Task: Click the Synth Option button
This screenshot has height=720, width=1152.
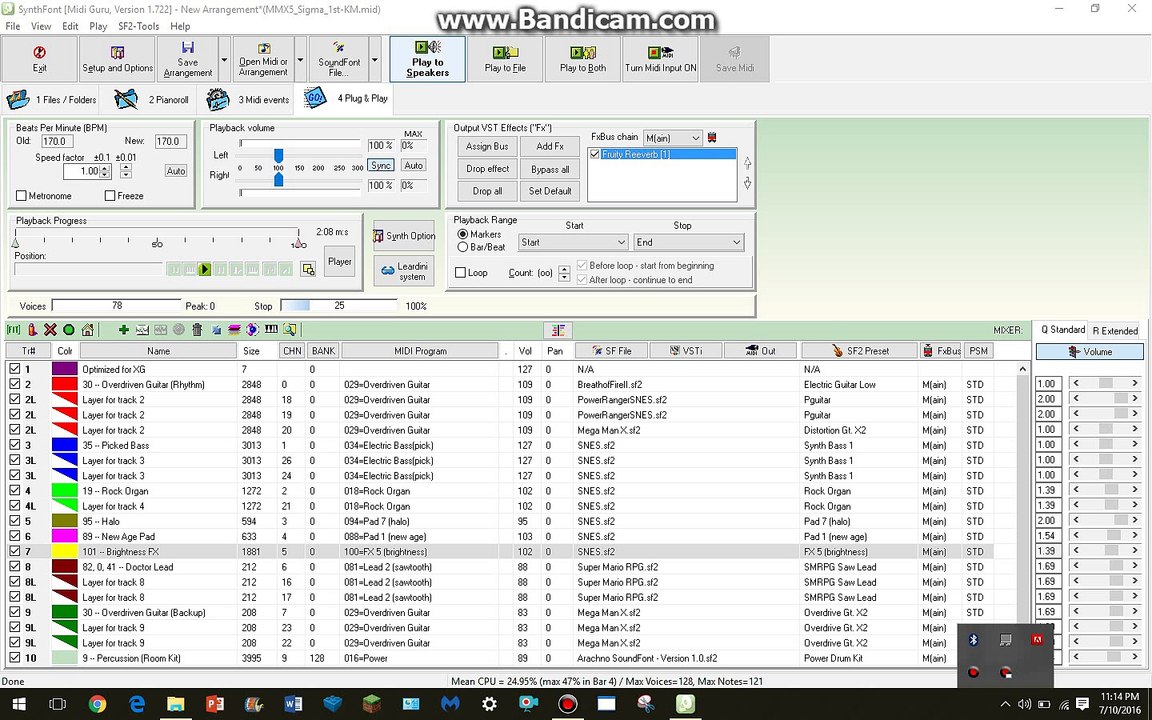Action: coord(404,236)
